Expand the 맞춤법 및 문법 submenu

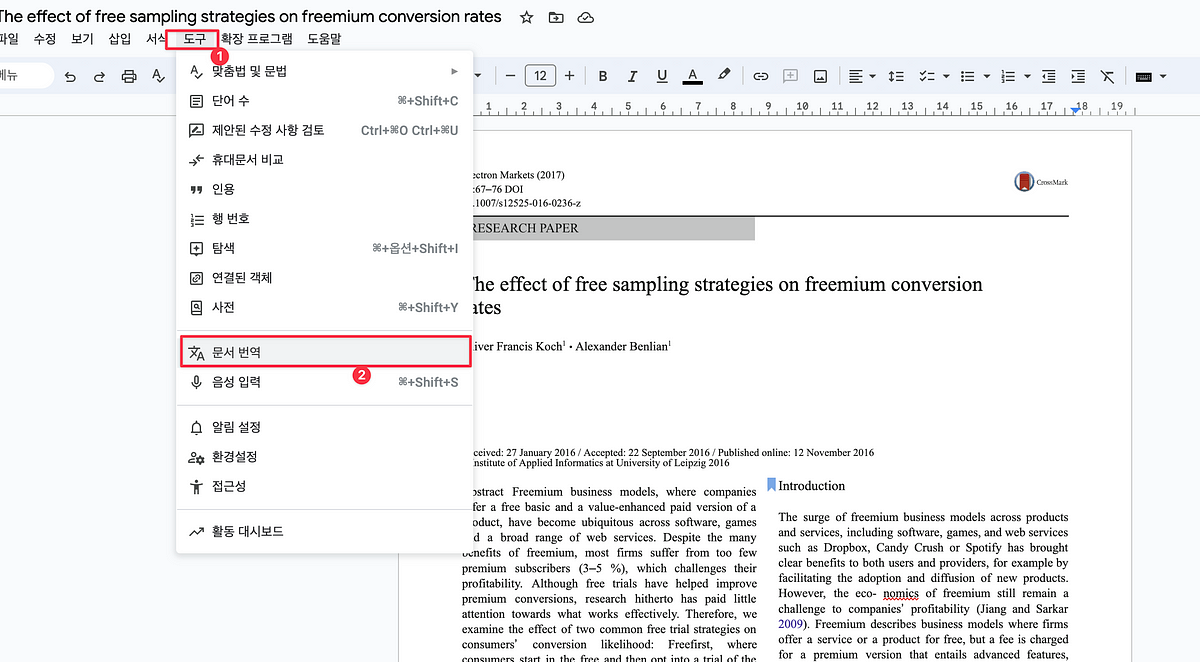point(322,71)
